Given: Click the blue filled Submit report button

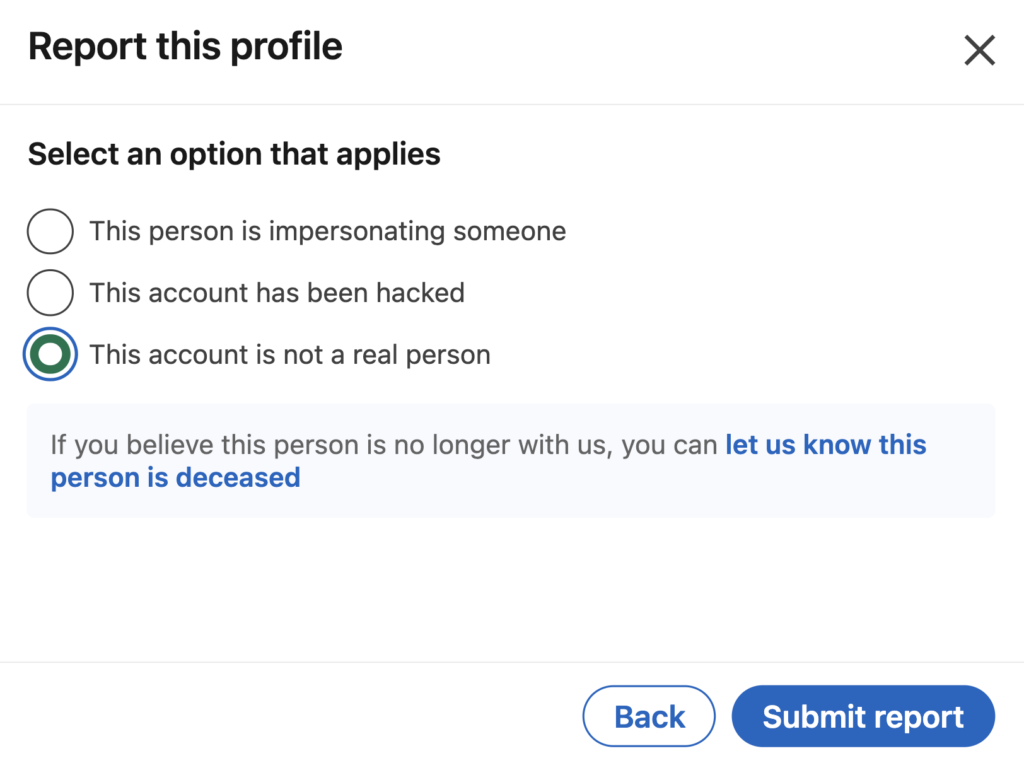Looking at the screenshot, I should click(x=863, y=717).
